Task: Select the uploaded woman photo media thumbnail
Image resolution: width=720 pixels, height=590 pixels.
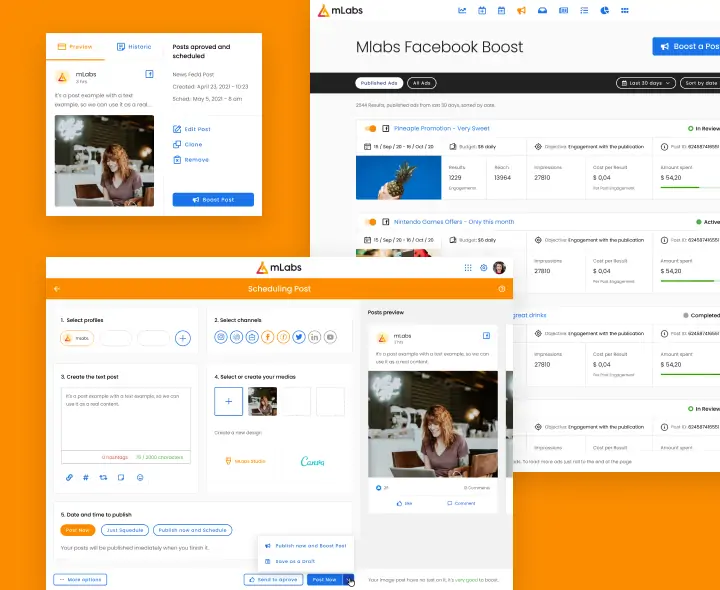Action: [x=262, y=401]
